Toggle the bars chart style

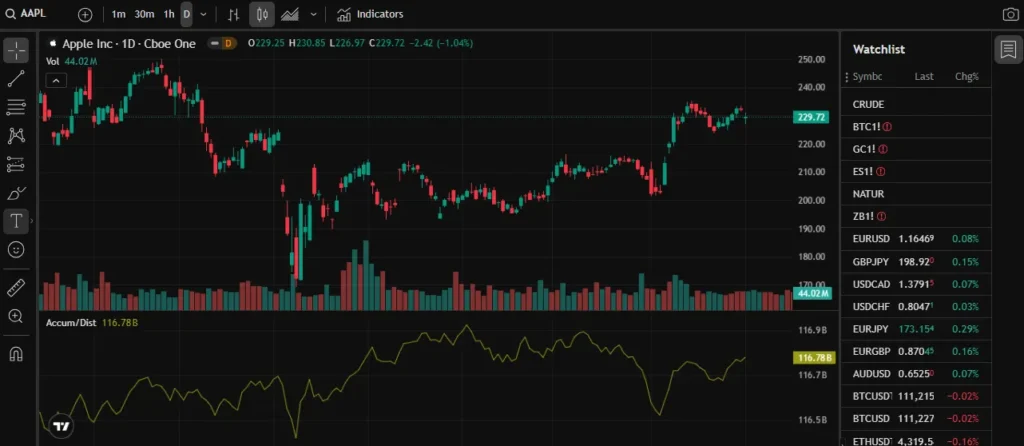click(234, 15)
